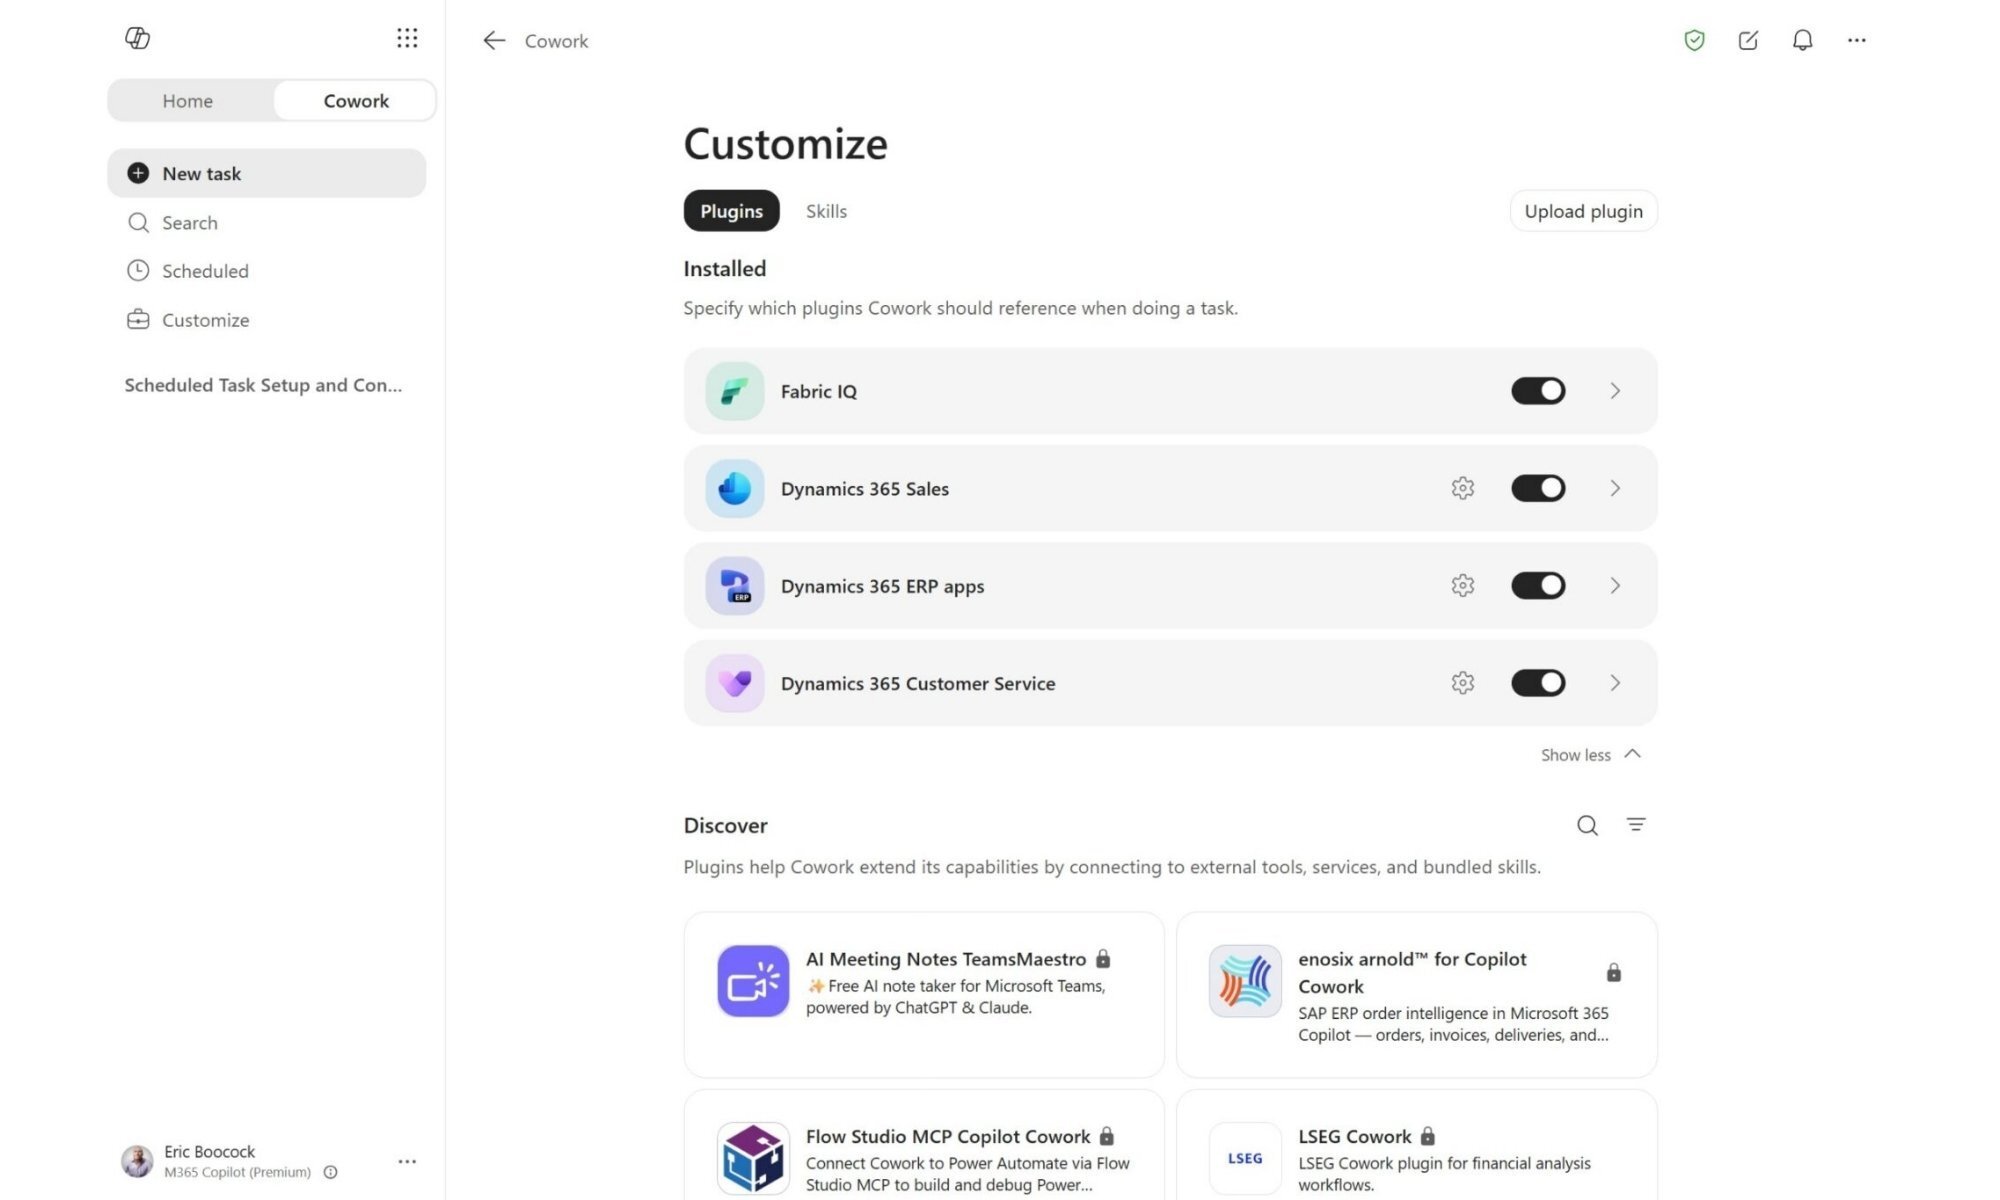2000x1200 pixels.
Task: Click the enosix arnold plugin icon
Action: [1245, 981]
